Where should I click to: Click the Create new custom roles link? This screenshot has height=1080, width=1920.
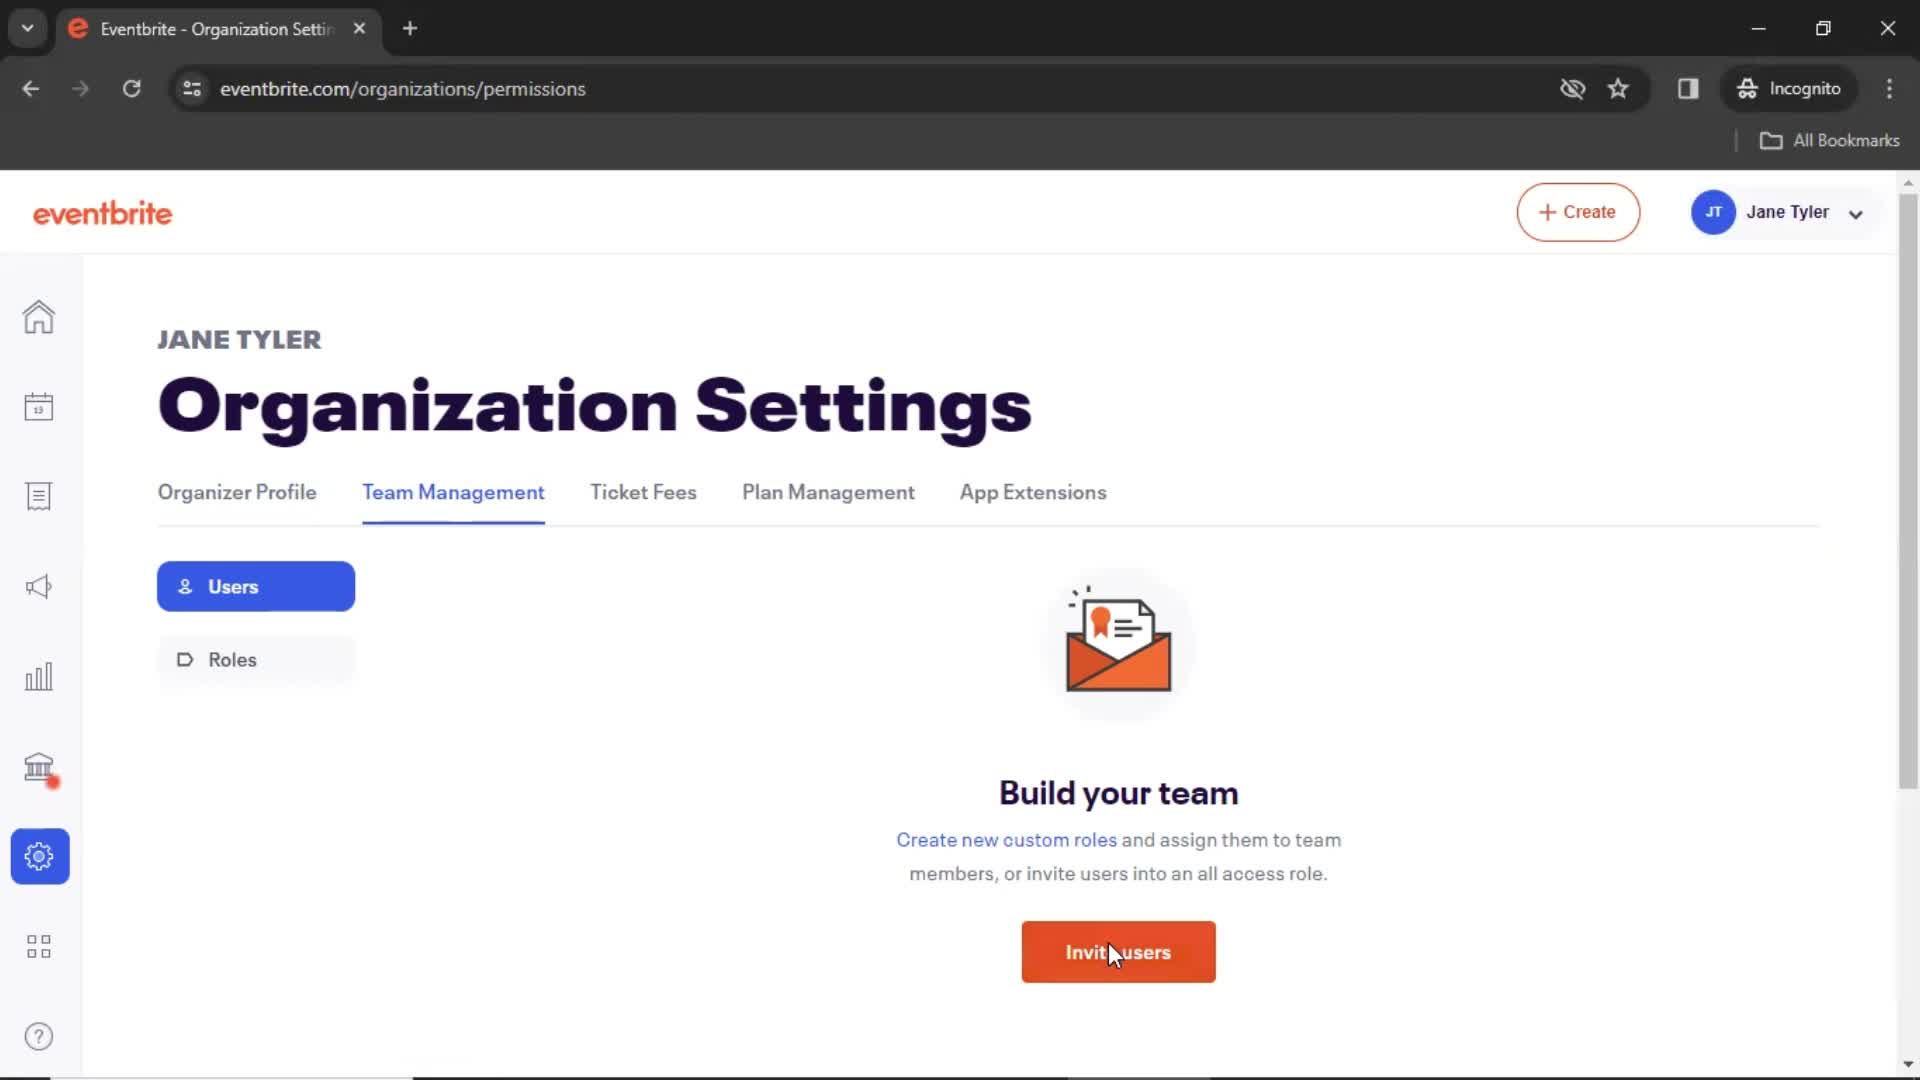(1007, 839)
